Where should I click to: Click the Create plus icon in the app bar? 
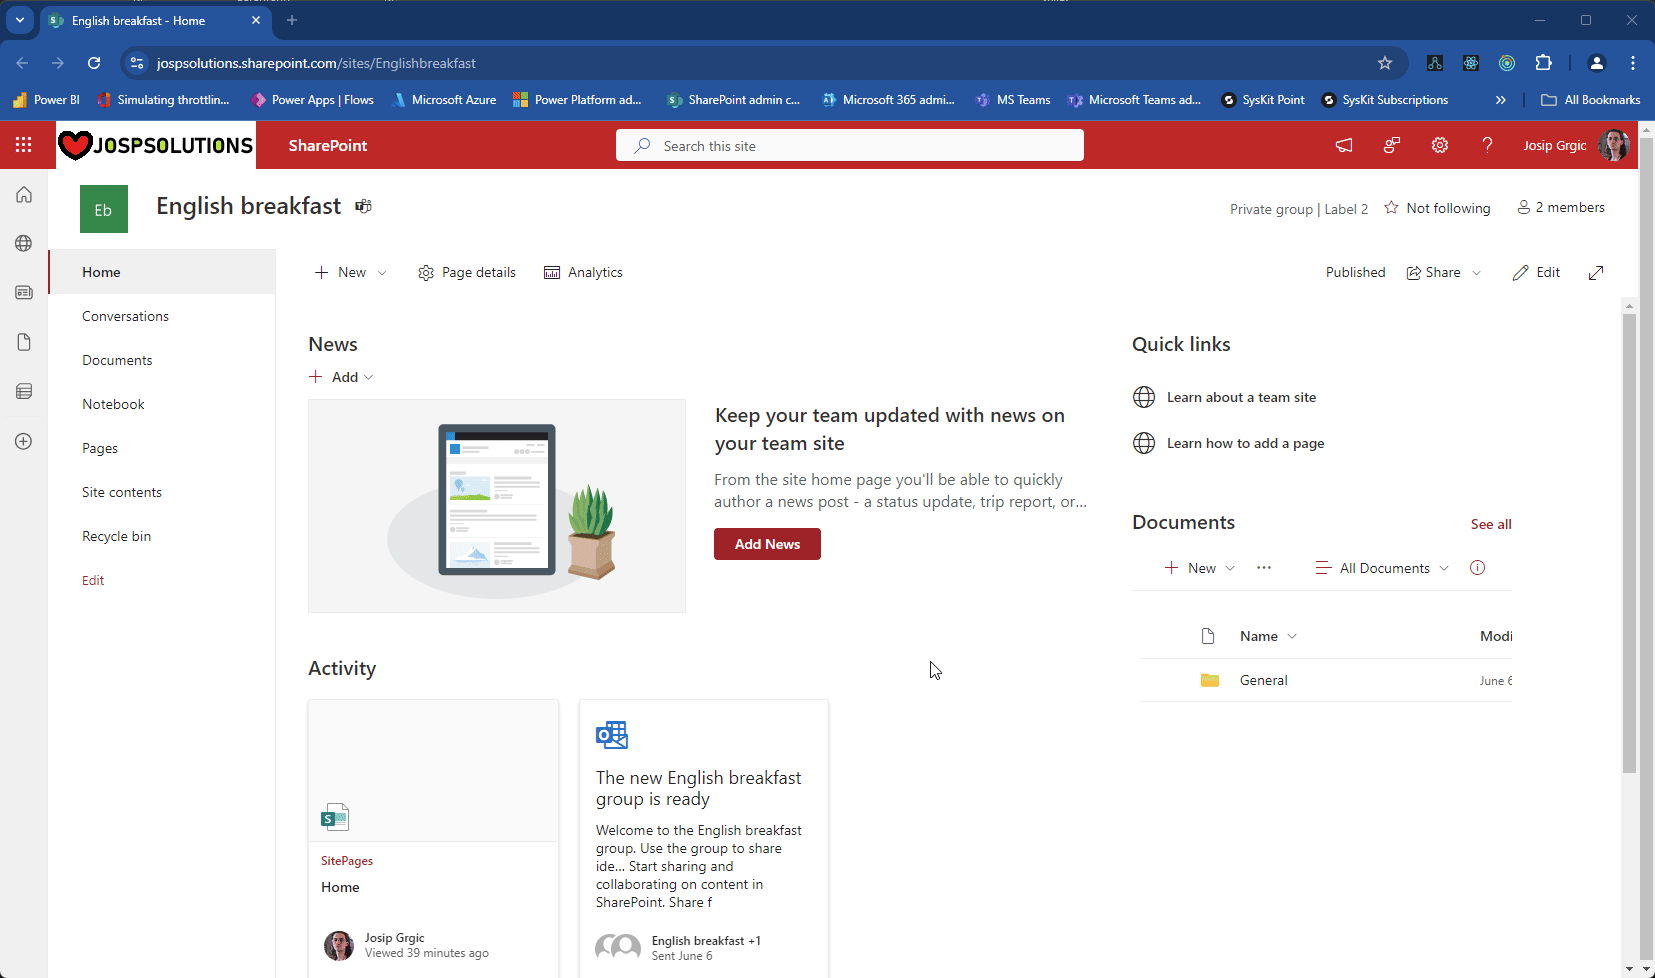pyautogui.click(x=24, y=441)
